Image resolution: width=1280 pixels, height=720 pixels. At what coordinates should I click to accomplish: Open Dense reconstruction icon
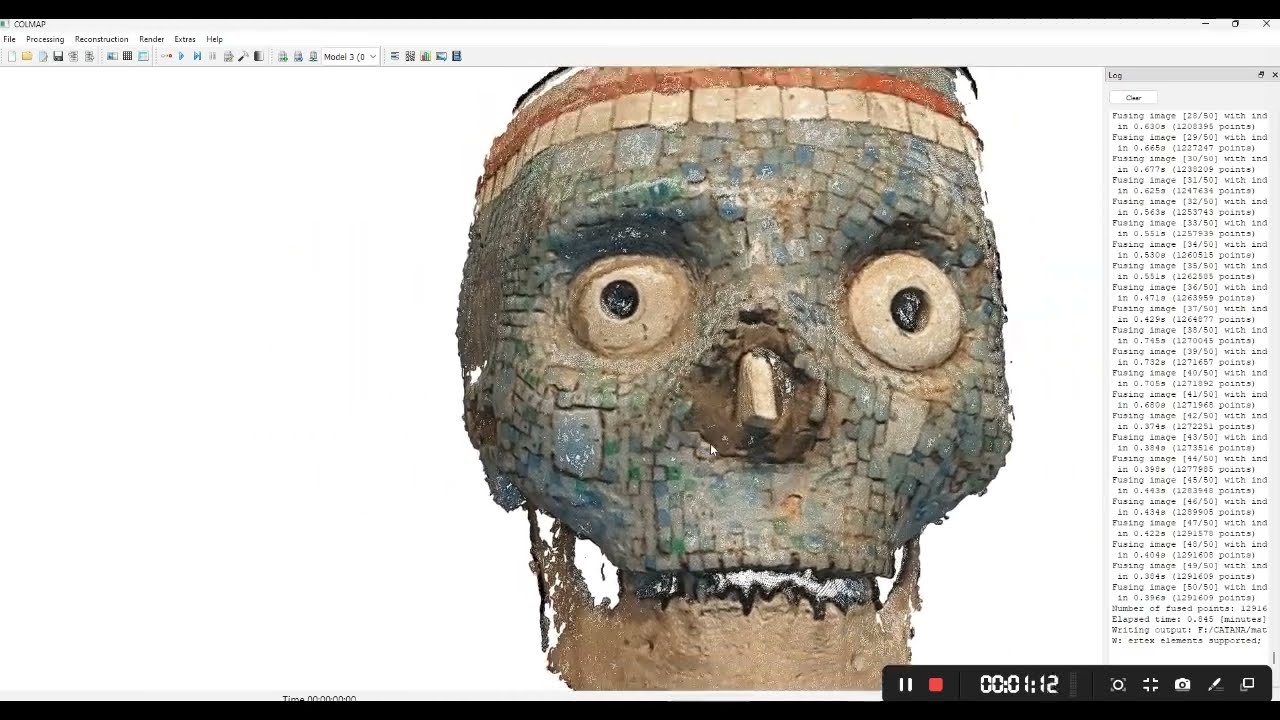(259, 57)
